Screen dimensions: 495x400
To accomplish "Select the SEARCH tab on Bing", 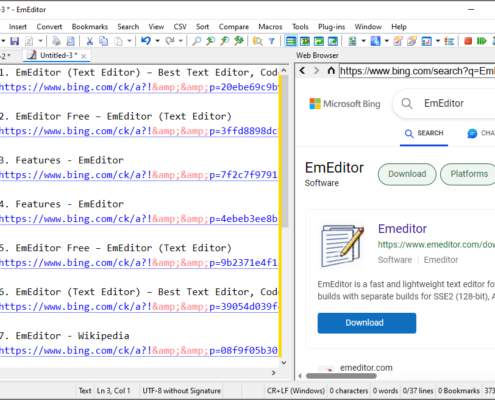I will [x=424, y=133].
